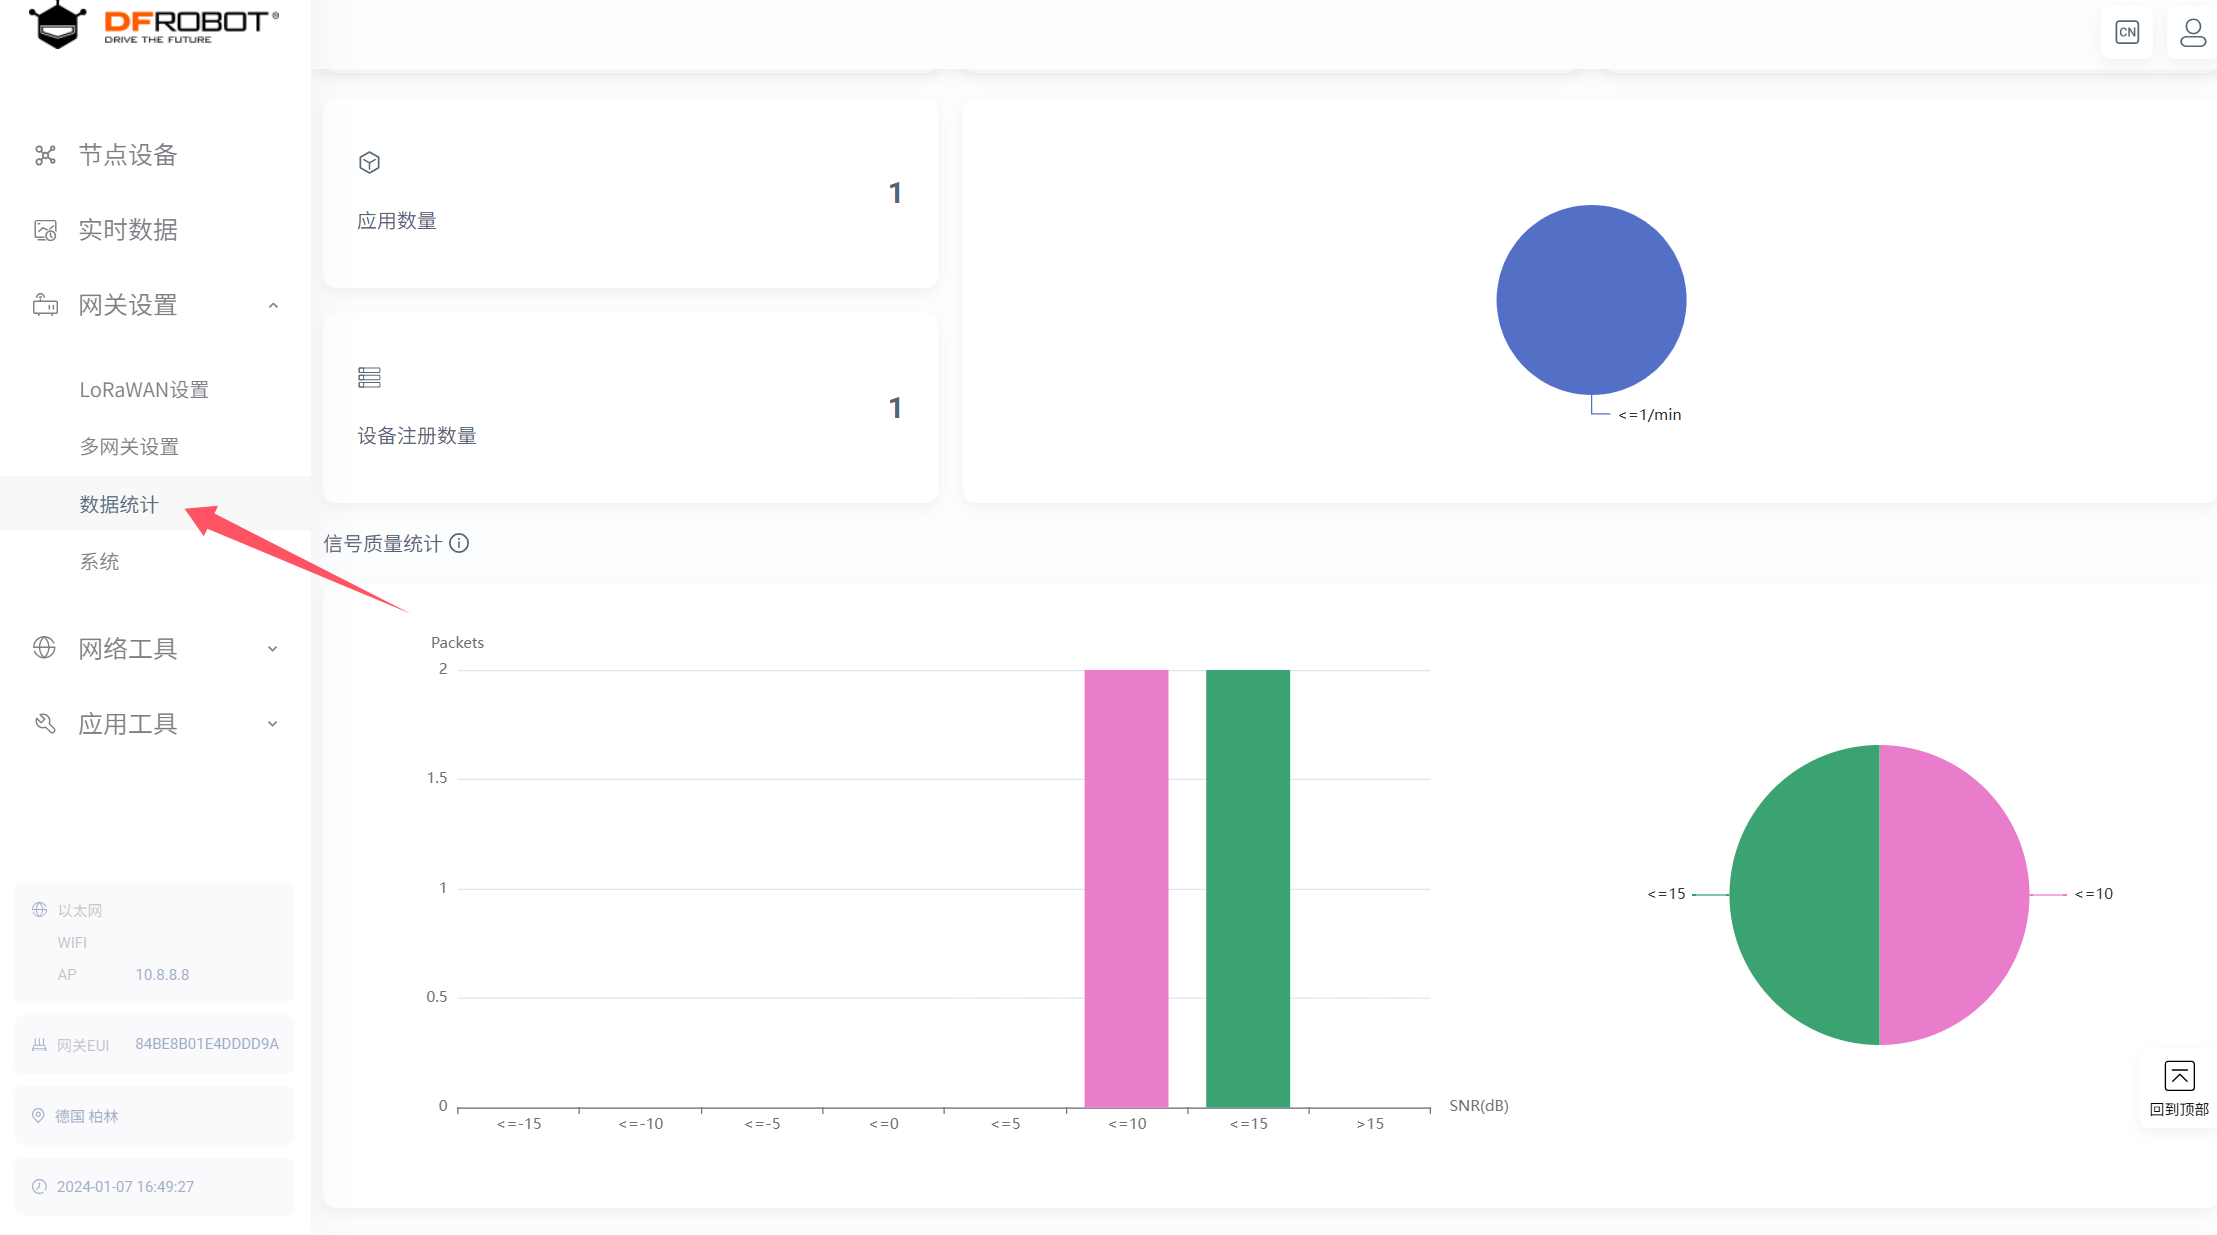Click the CN language switch icon
Image resolution: width=2217 pixels, height=1235 pixels.
click(x=2127, y=32)
